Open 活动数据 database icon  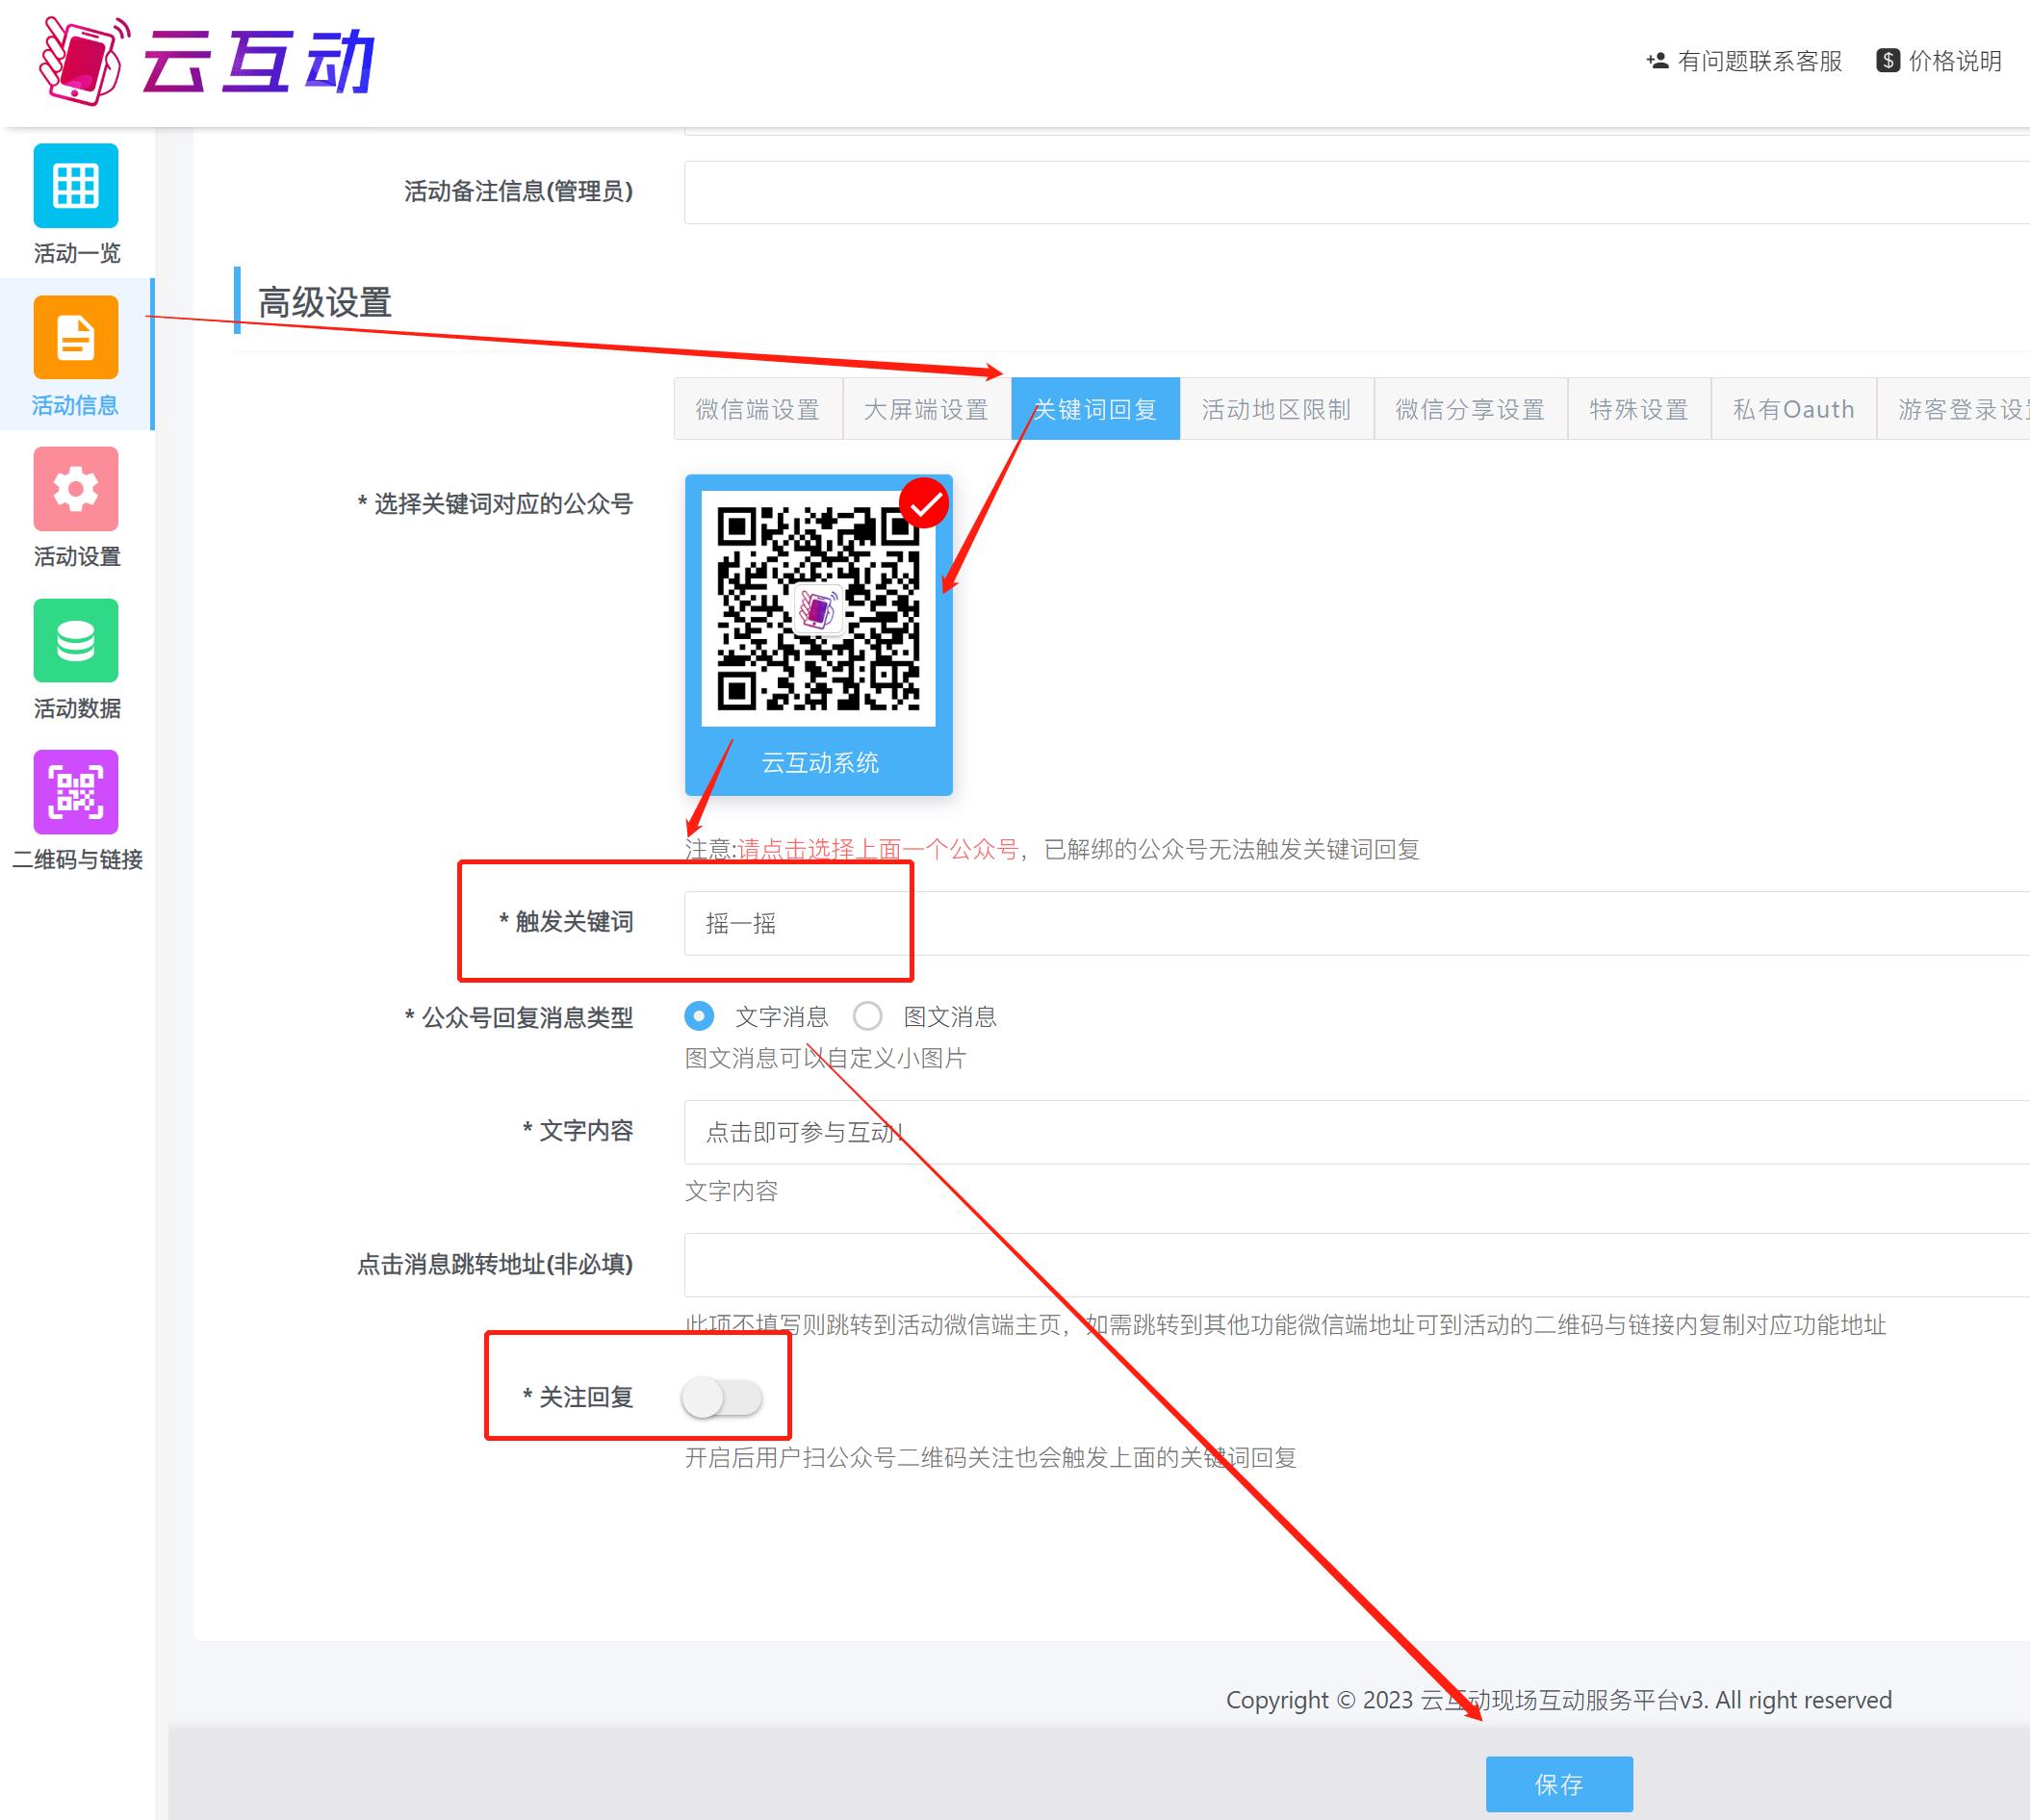[76, 641]
